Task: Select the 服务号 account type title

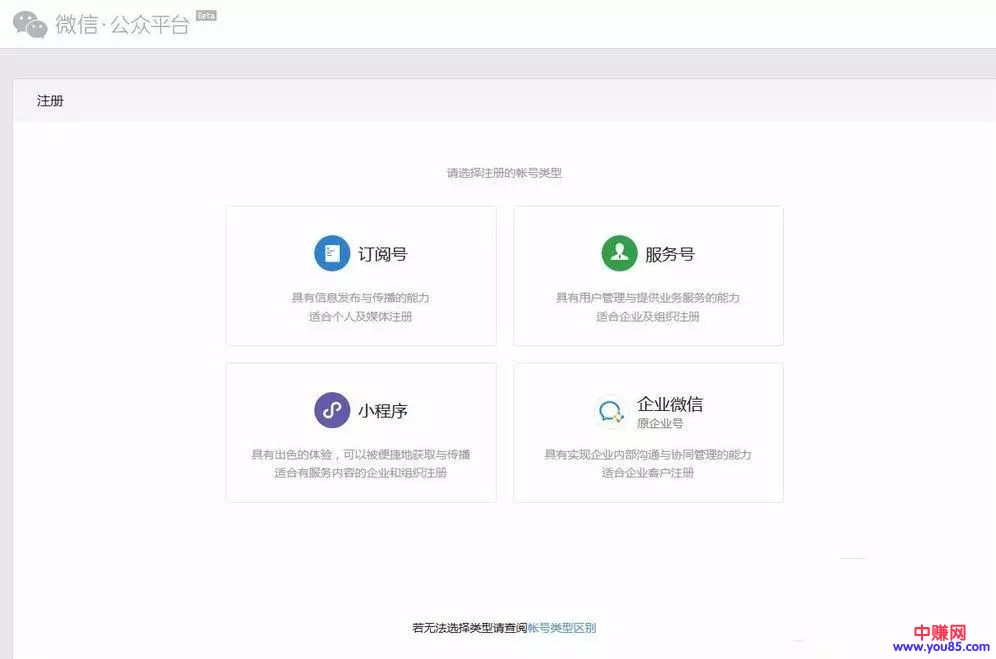Action: pyautogui.click(x=670, y=254)
